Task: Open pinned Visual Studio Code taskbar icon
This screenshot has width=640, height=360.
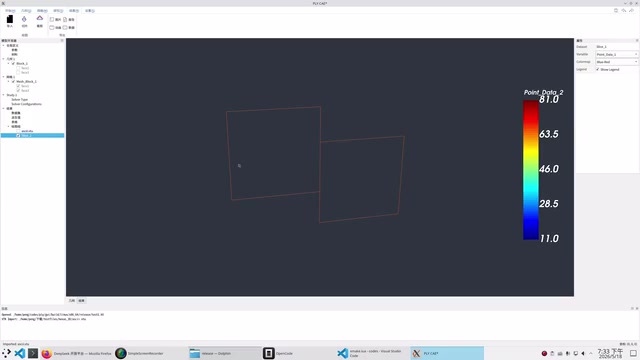Action: pos(19,353)
